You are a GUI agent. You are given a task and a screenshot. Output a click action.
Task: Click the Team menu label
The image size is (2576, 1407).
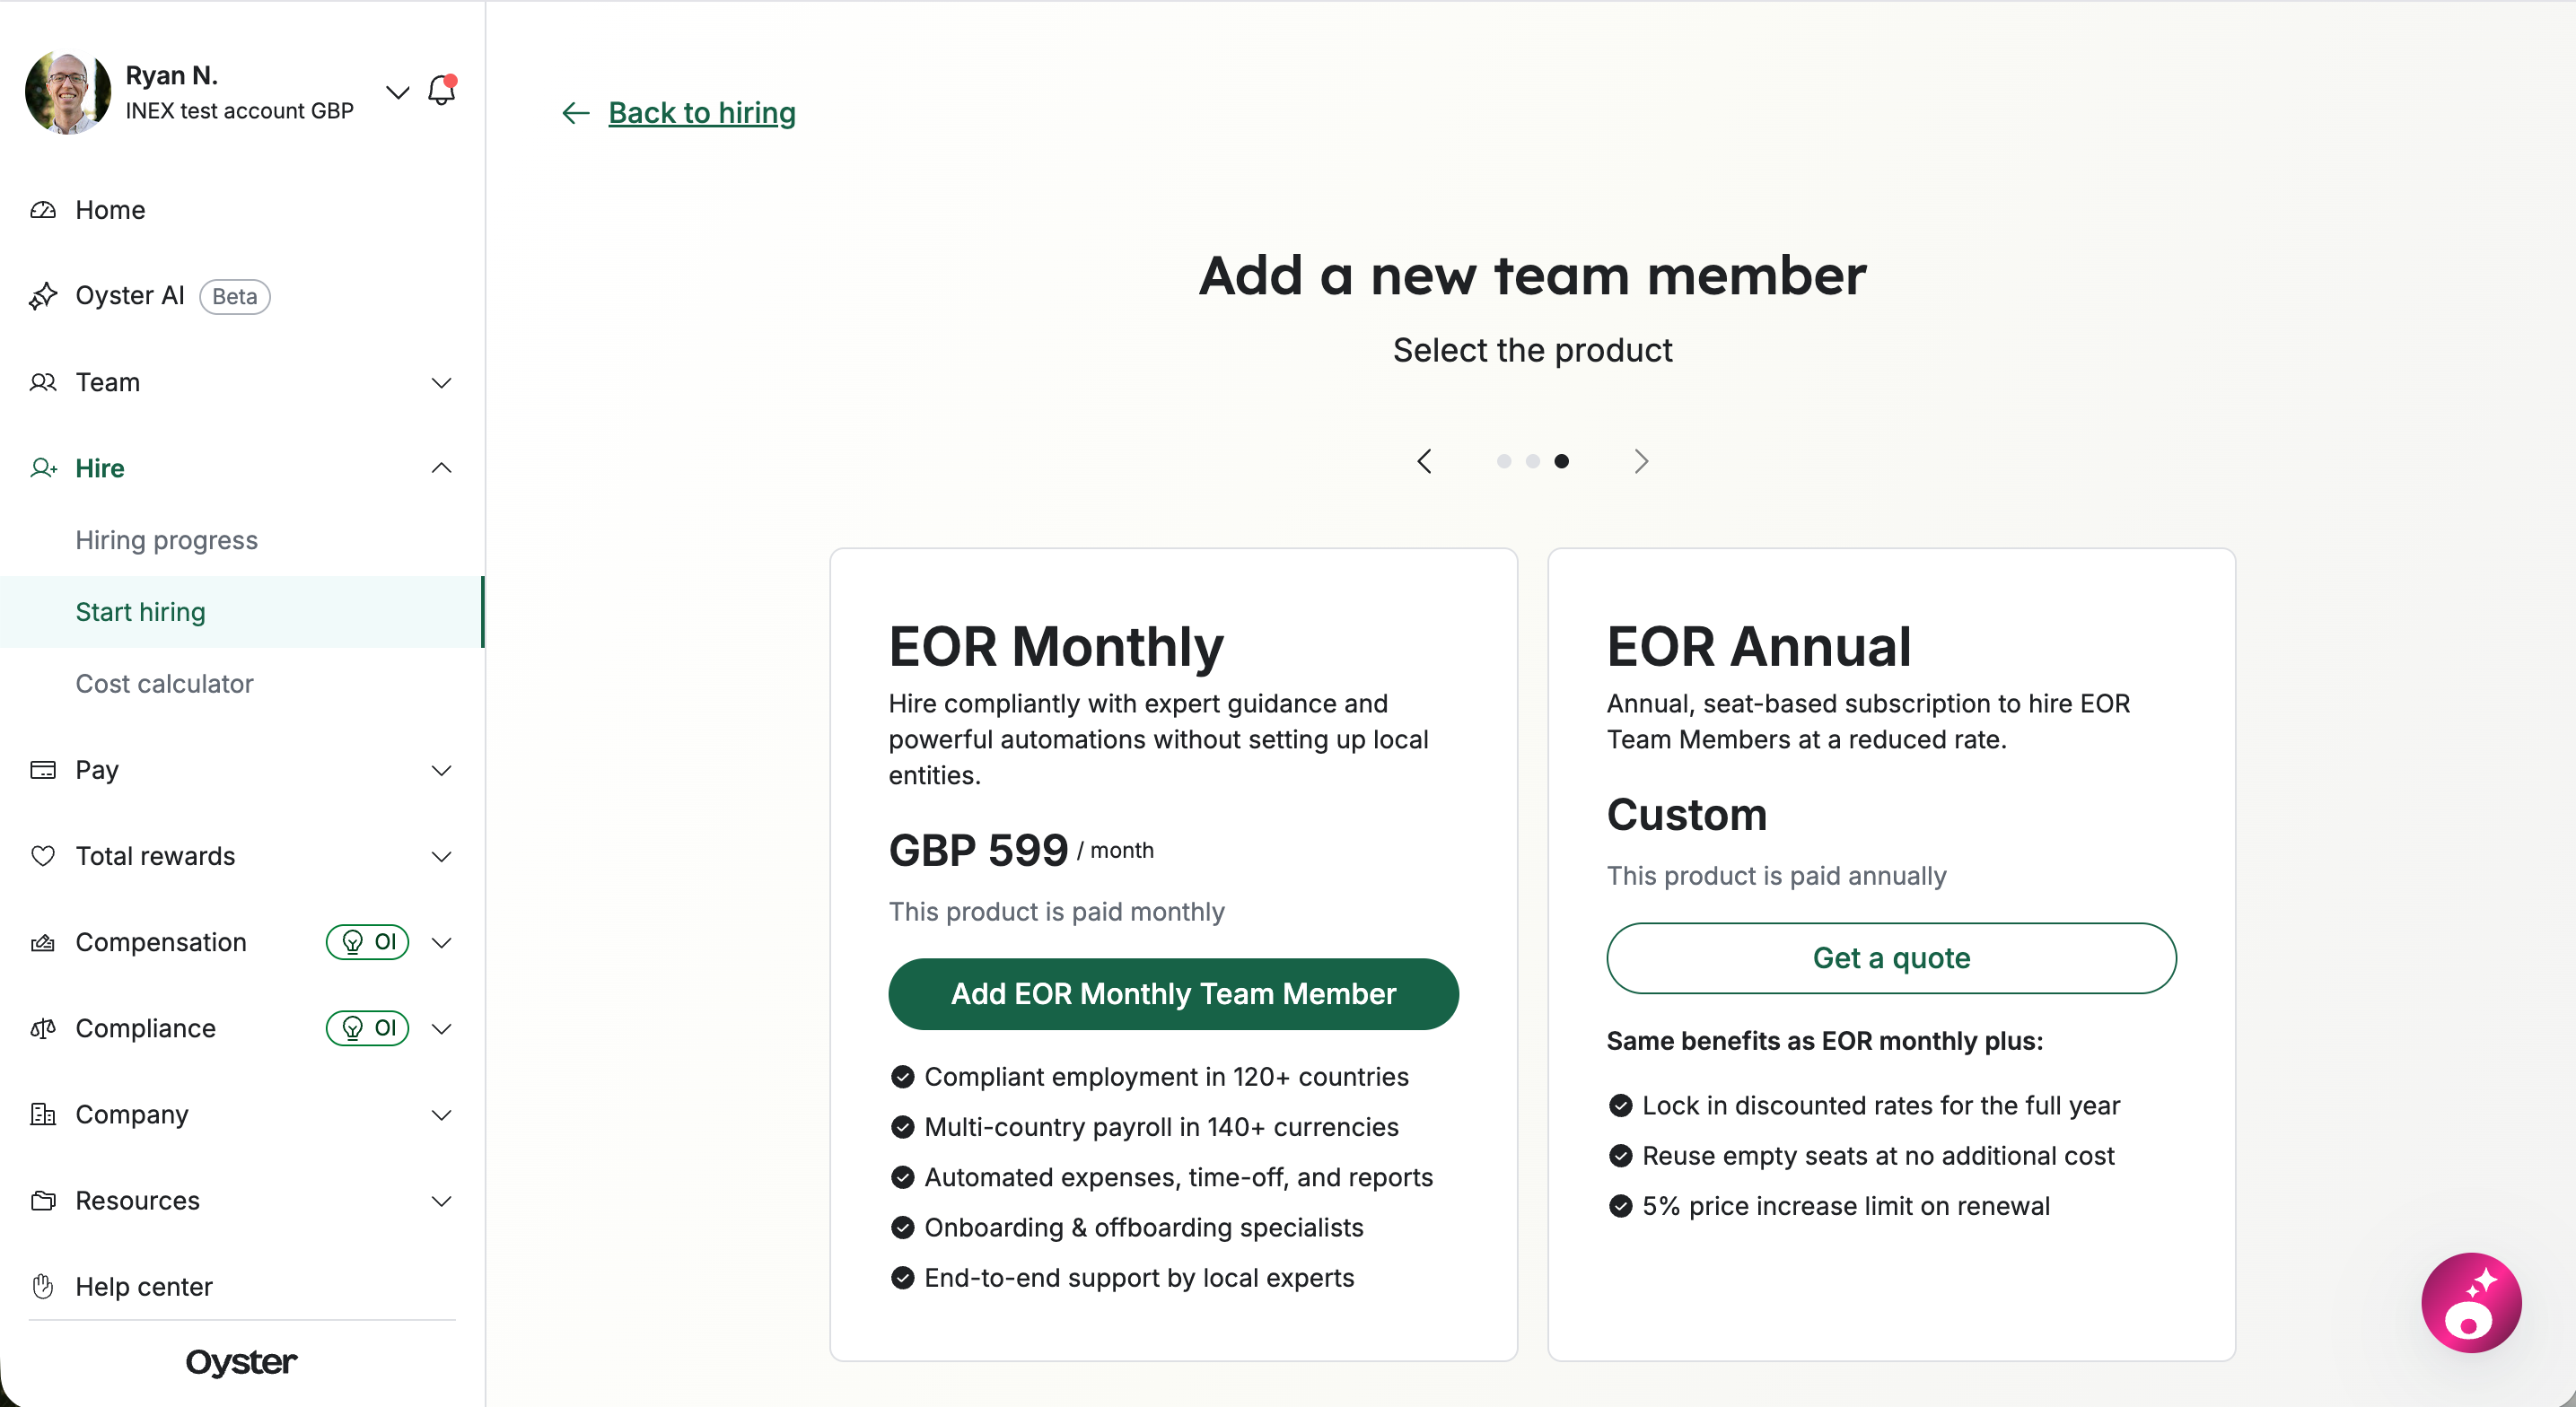(108, 382)
